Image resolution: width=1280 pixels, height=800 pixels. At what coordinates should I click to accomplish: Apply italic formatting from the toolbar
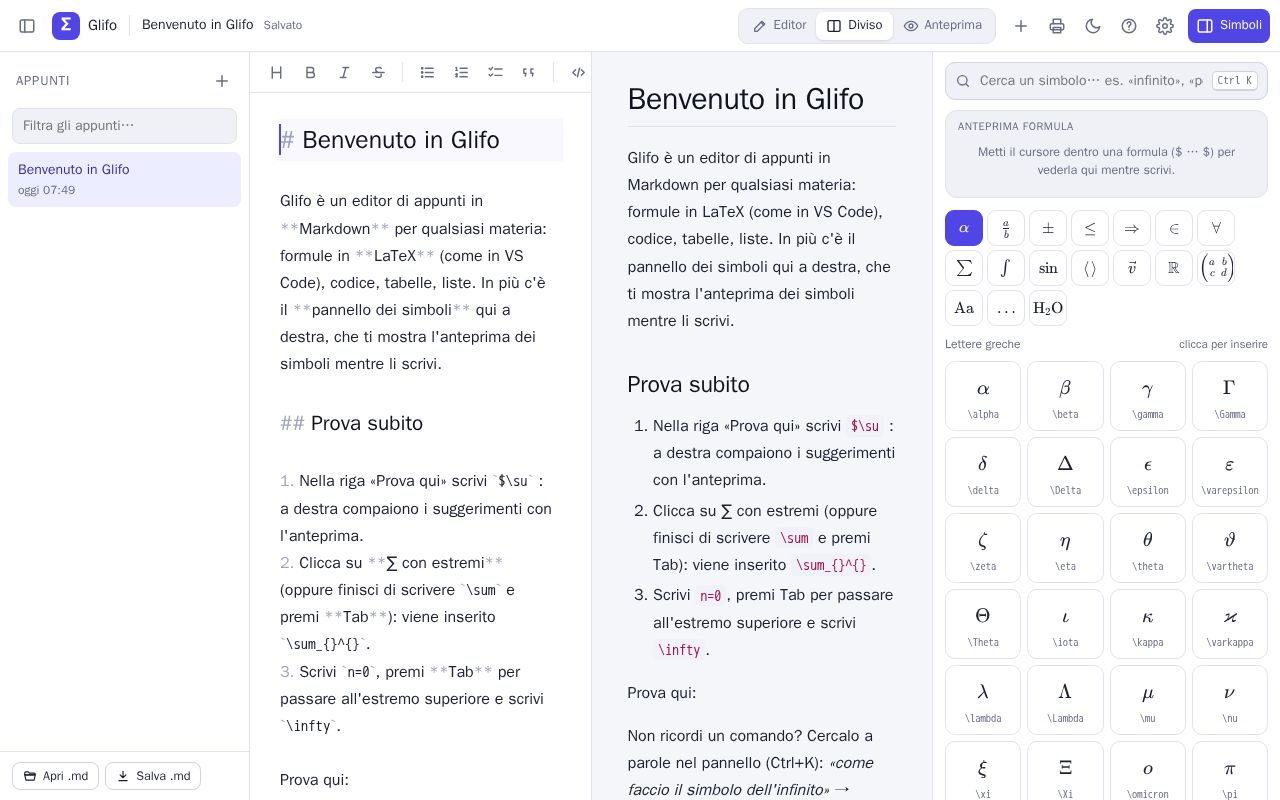344,72
